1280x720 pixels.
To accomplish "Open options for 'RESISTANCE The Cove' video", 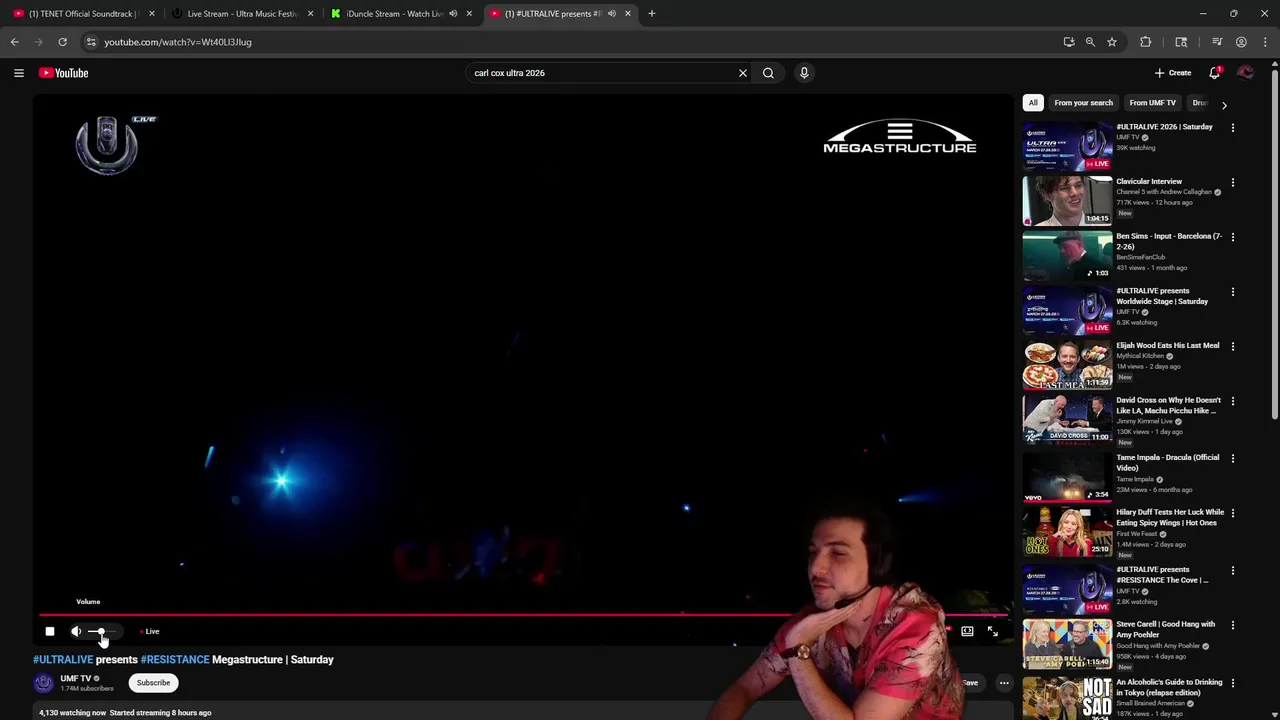I will point(1232,571).
